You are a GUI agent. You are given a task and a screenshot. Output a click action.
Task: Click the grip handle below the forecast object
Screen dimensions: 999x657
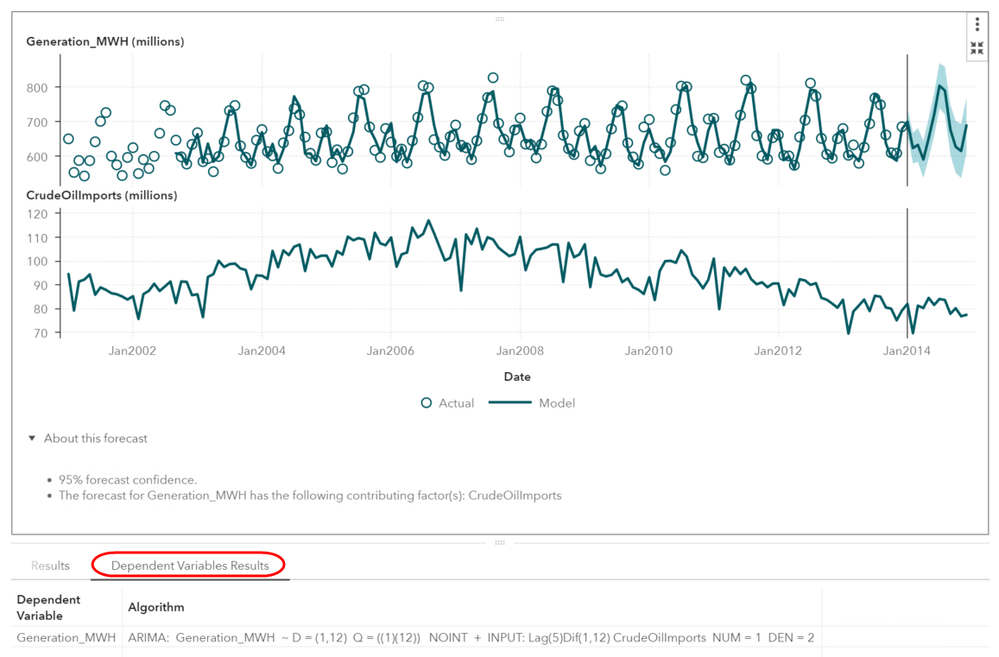[499, 542]
